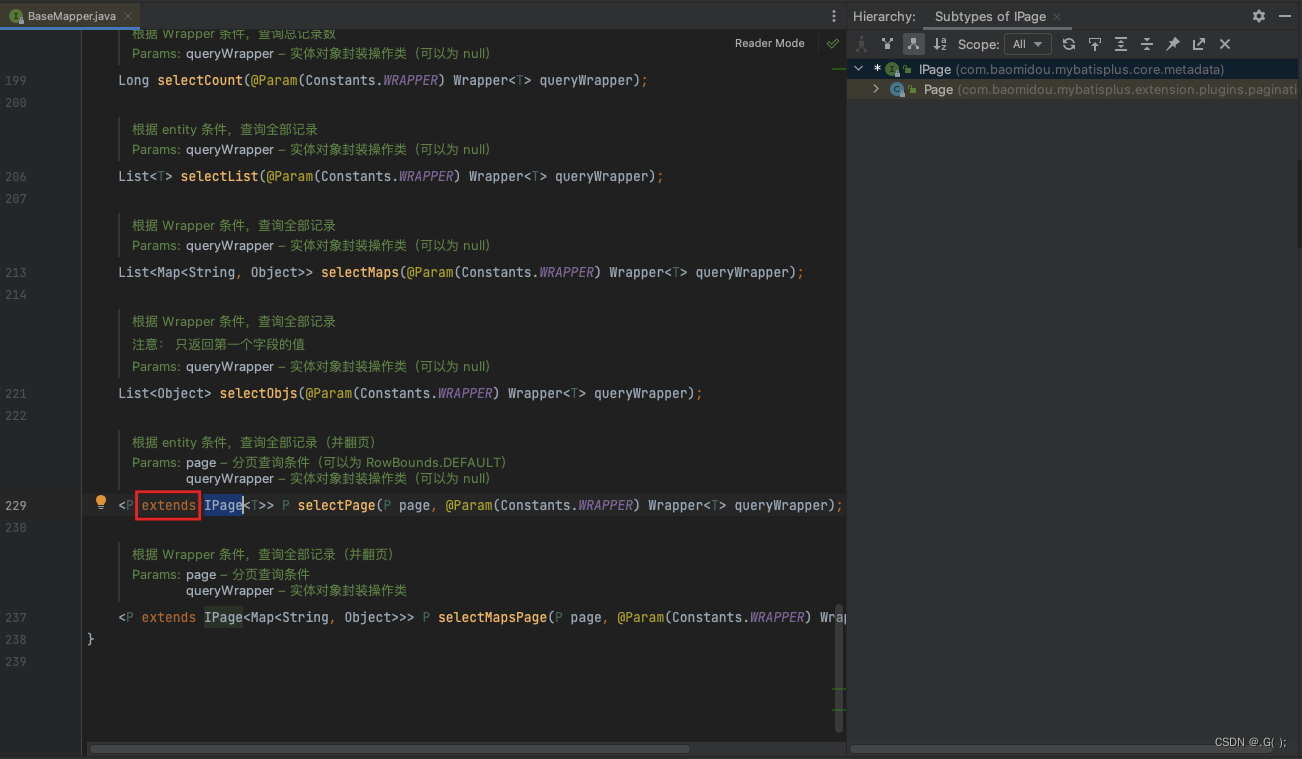
Task: Select the subtypes hierarchy button
Action: coord(913,44)
